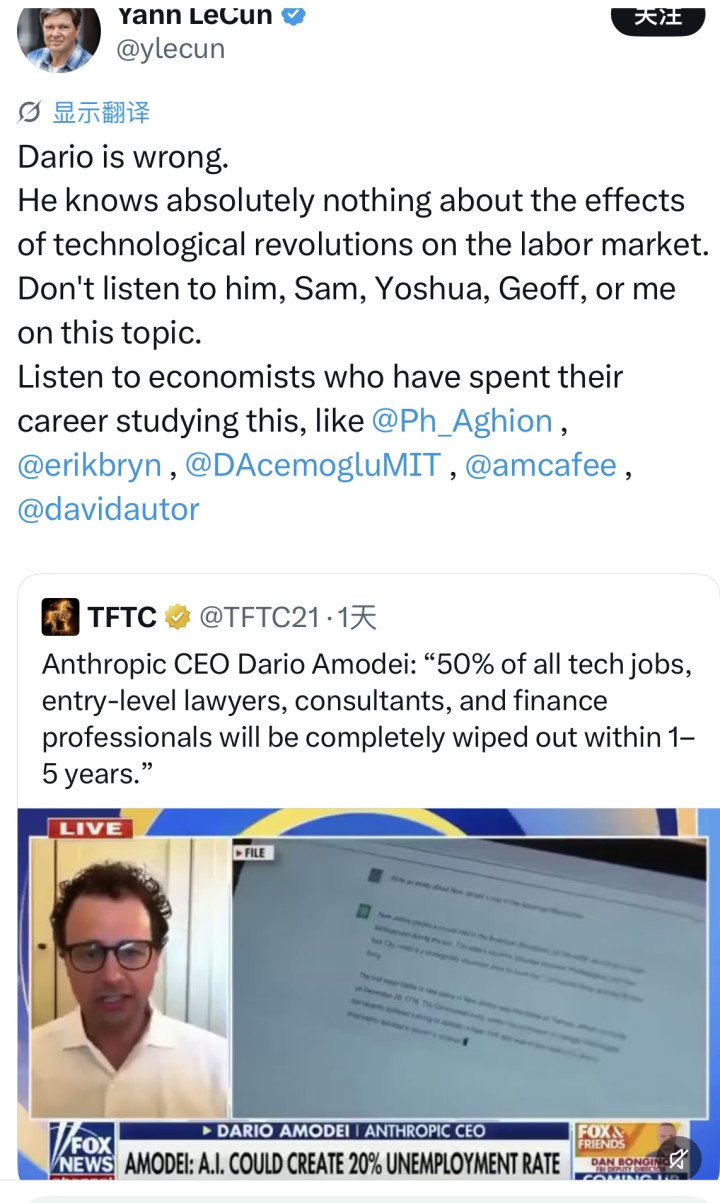Viewport: 720px width, 1203px height.
Task: Open the @DAcemogluMIT mention
Action: click(x=312, y=464)
